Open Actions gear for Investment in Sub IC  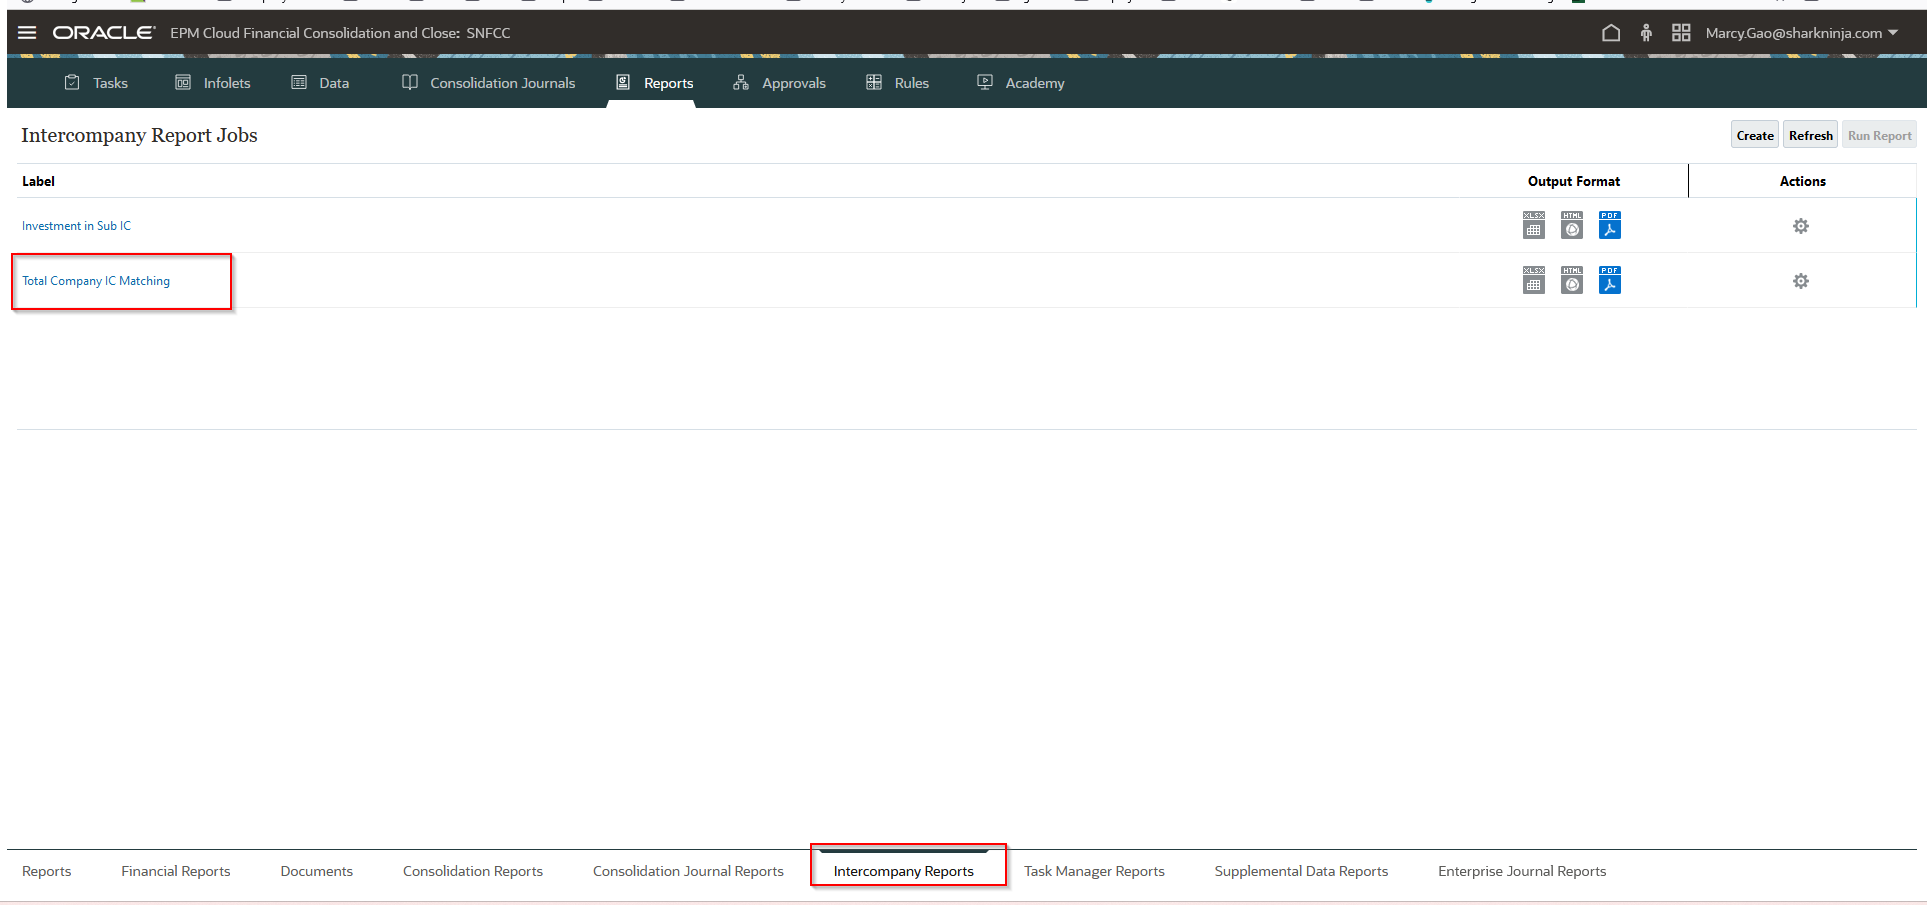point(1800,225)
